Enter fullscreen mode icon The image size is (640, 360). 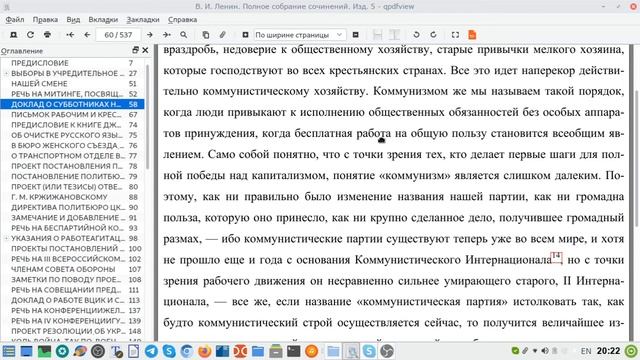pos(455,35)
